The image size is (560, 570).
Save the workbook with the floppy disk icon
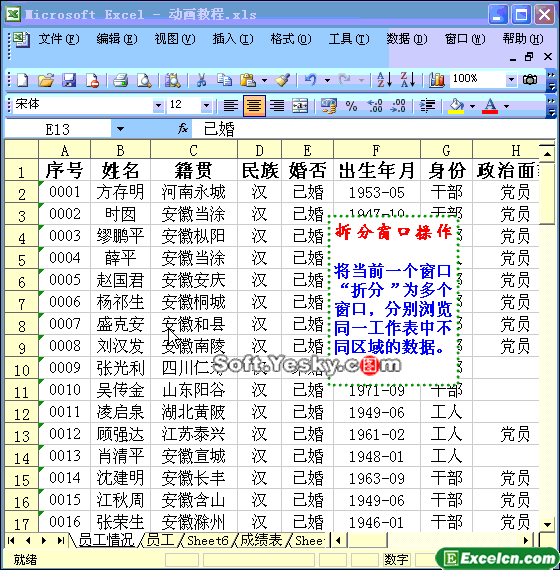[69, 80]
